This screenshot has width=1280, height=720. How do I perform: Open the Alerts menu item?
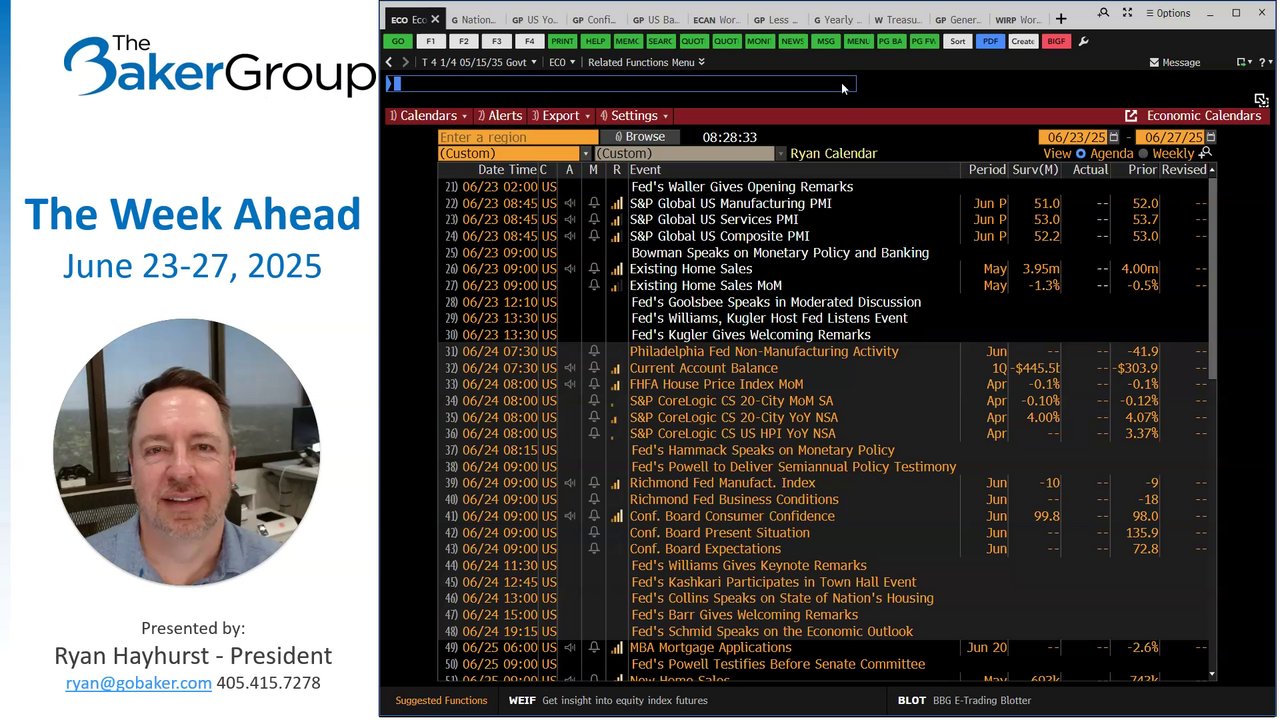click(500, 116)
